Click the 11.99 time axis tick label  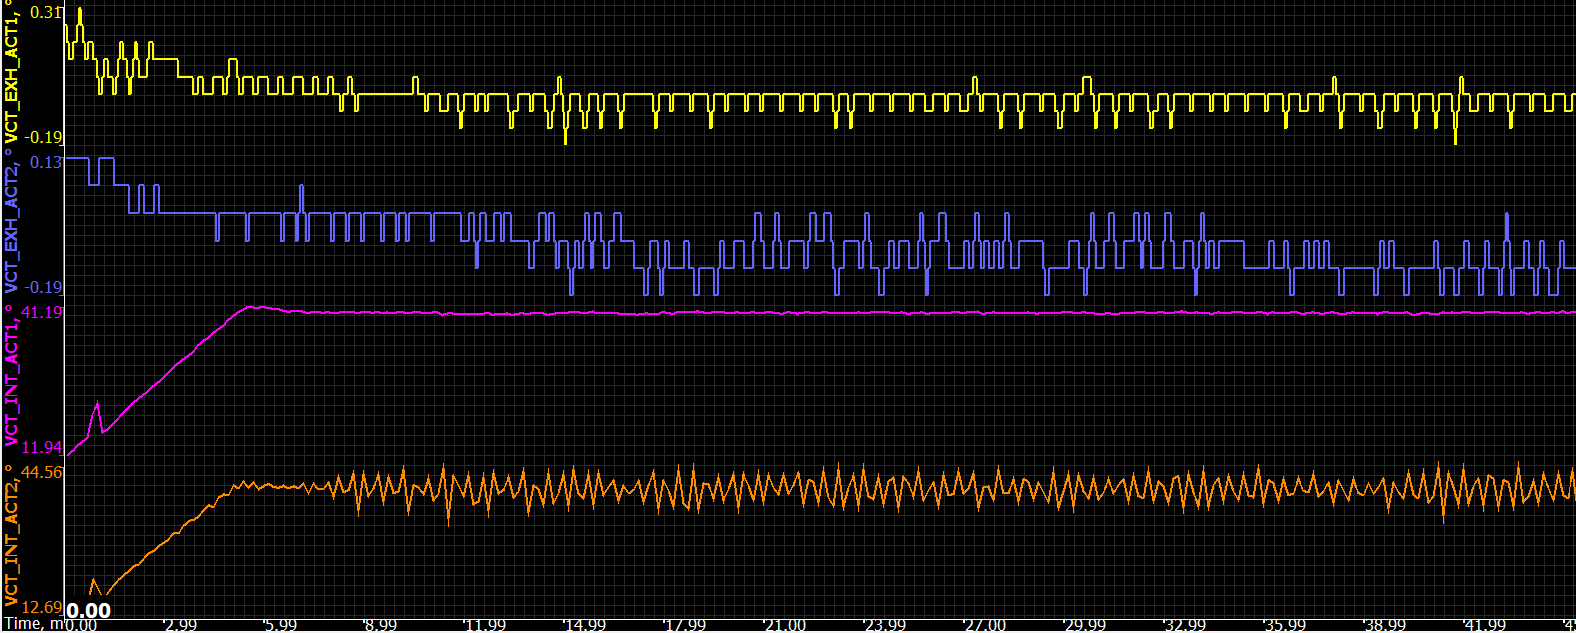484,625
